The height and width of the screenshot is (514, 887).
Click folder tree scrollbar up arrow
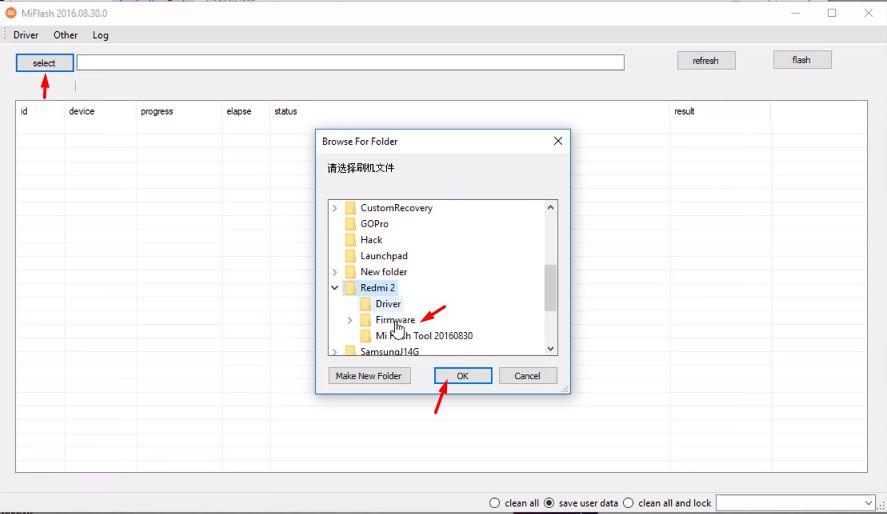click(x=550, y=208)
